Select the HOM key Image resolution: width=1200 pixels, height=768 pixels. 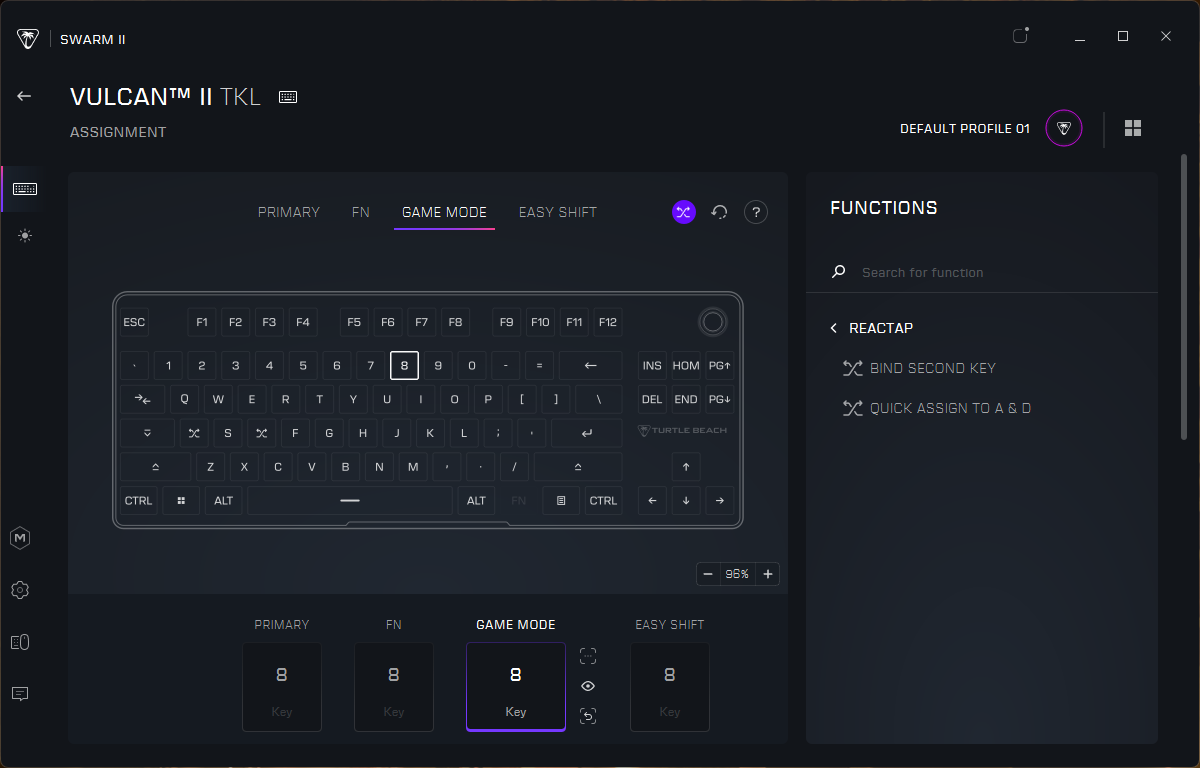pos(686,365)
